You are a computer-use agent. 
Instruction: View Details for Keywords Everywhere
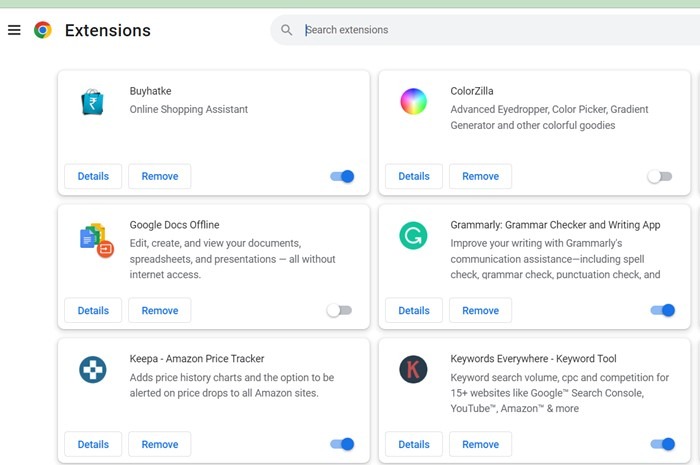414,444
